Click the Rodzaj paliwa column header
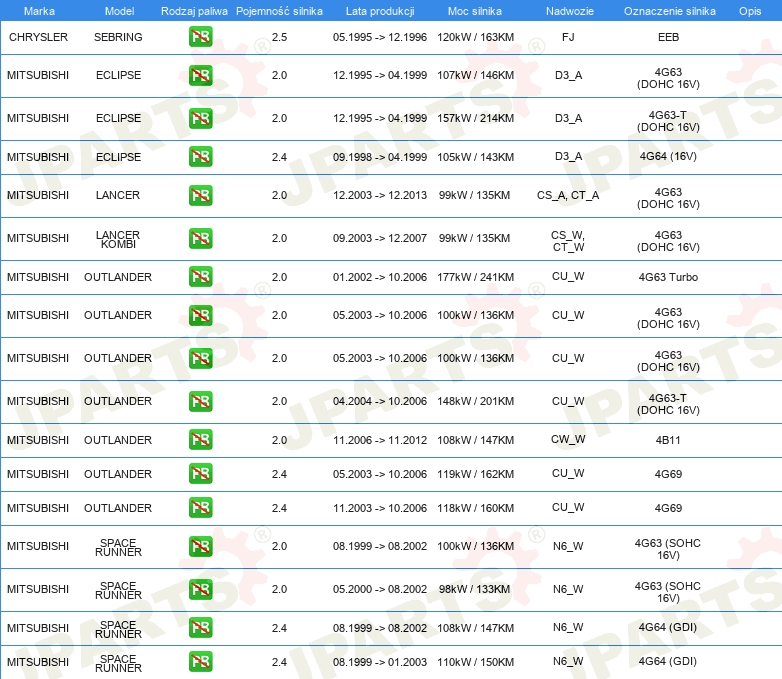This screenshot has height=679, width=782. (x=194, y=11)
